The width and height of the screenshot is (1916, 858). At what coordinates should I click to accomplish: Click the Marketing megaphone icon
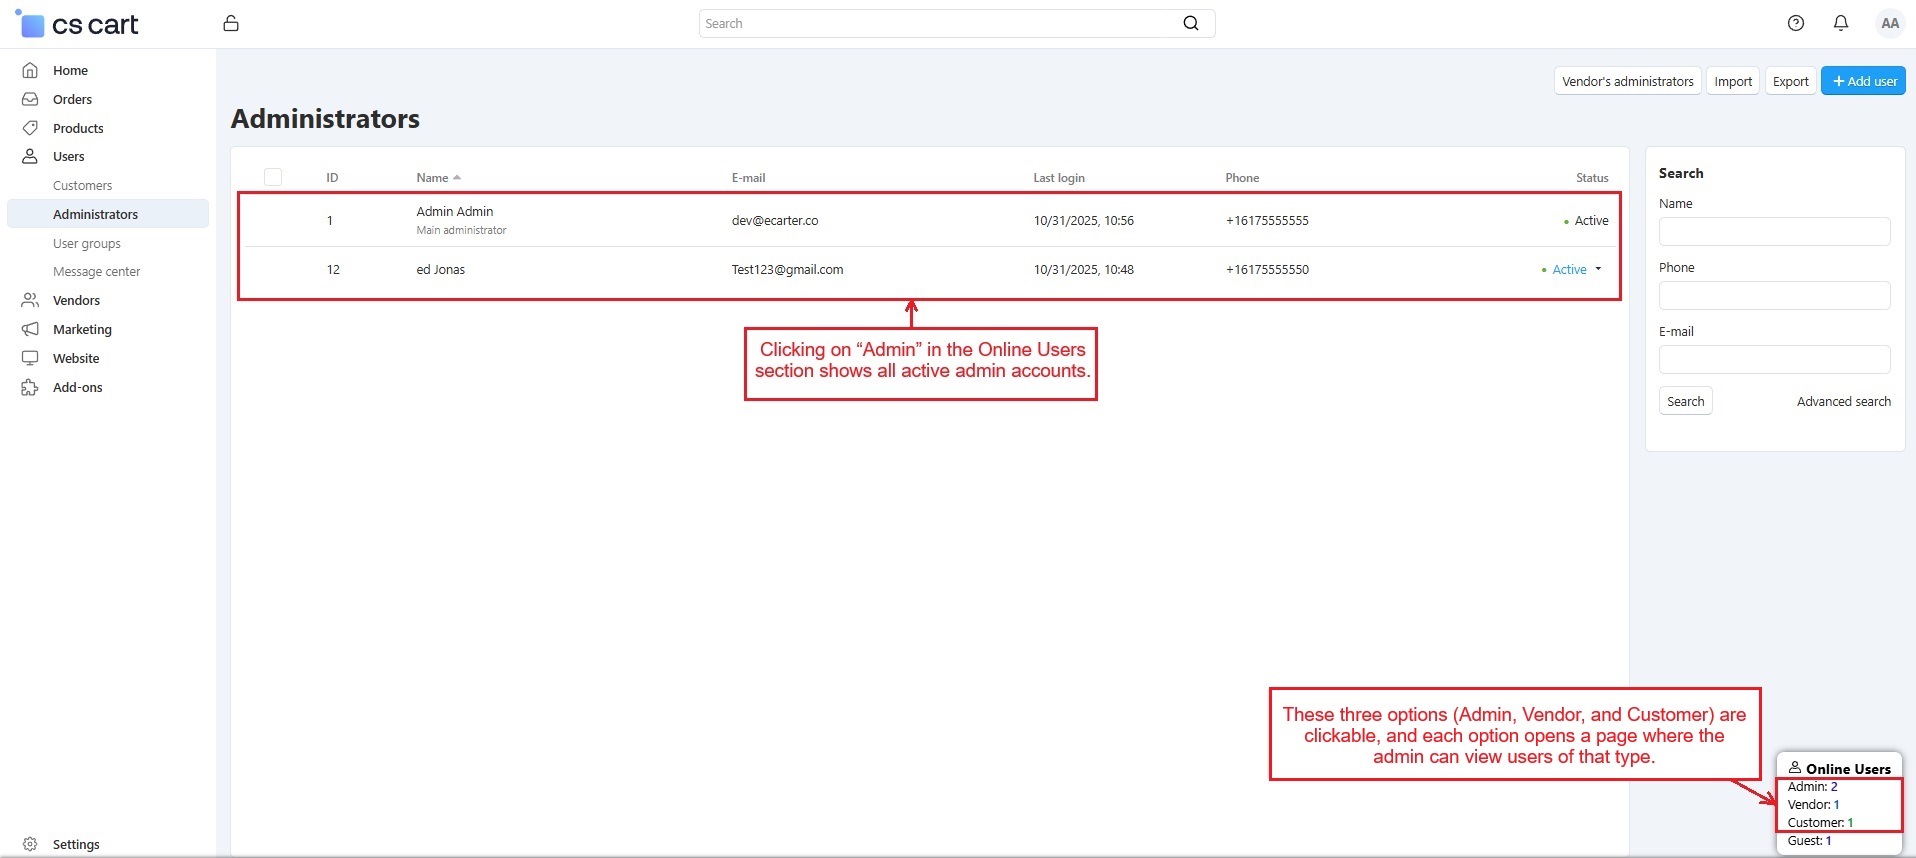30,329
